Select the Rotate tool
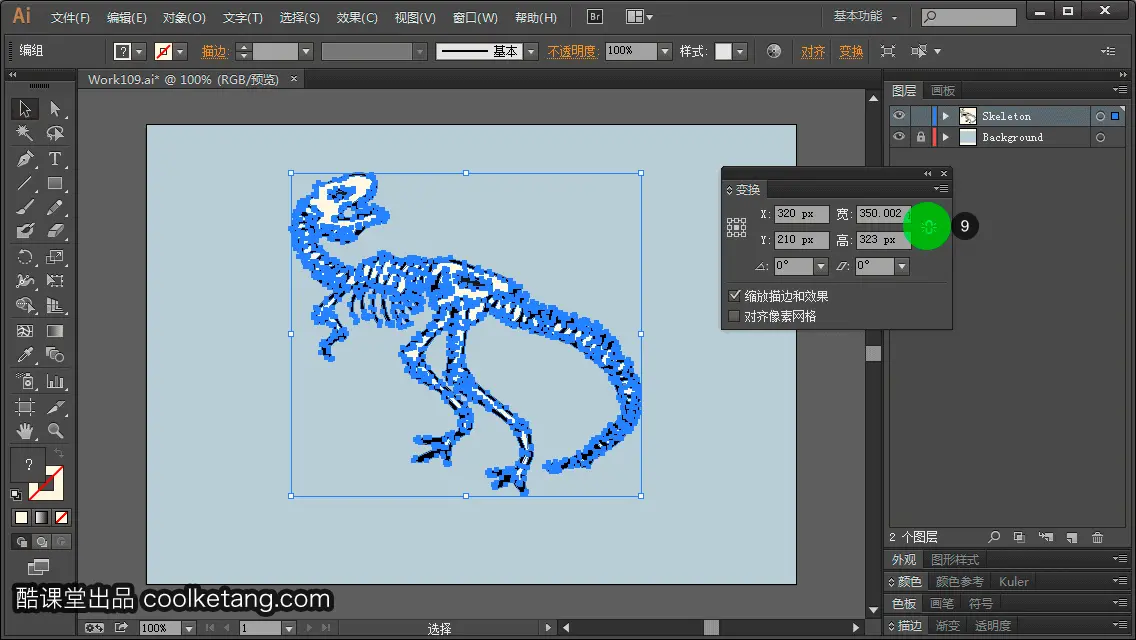Image resolution: width=1136 pixels, height=640 pixels. coord(25,257)
